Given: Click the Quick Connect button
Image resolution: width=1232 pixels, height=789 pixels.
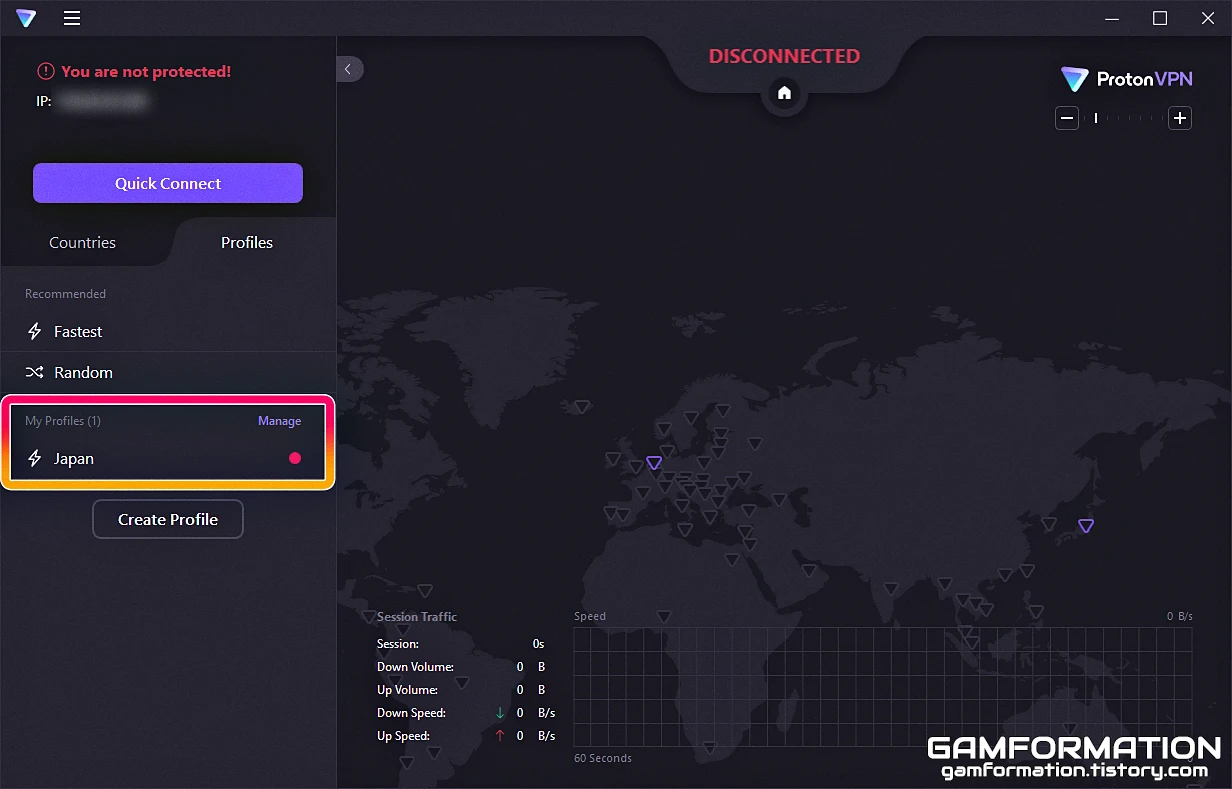Looking at the screenshot, I should coord(168,183).
